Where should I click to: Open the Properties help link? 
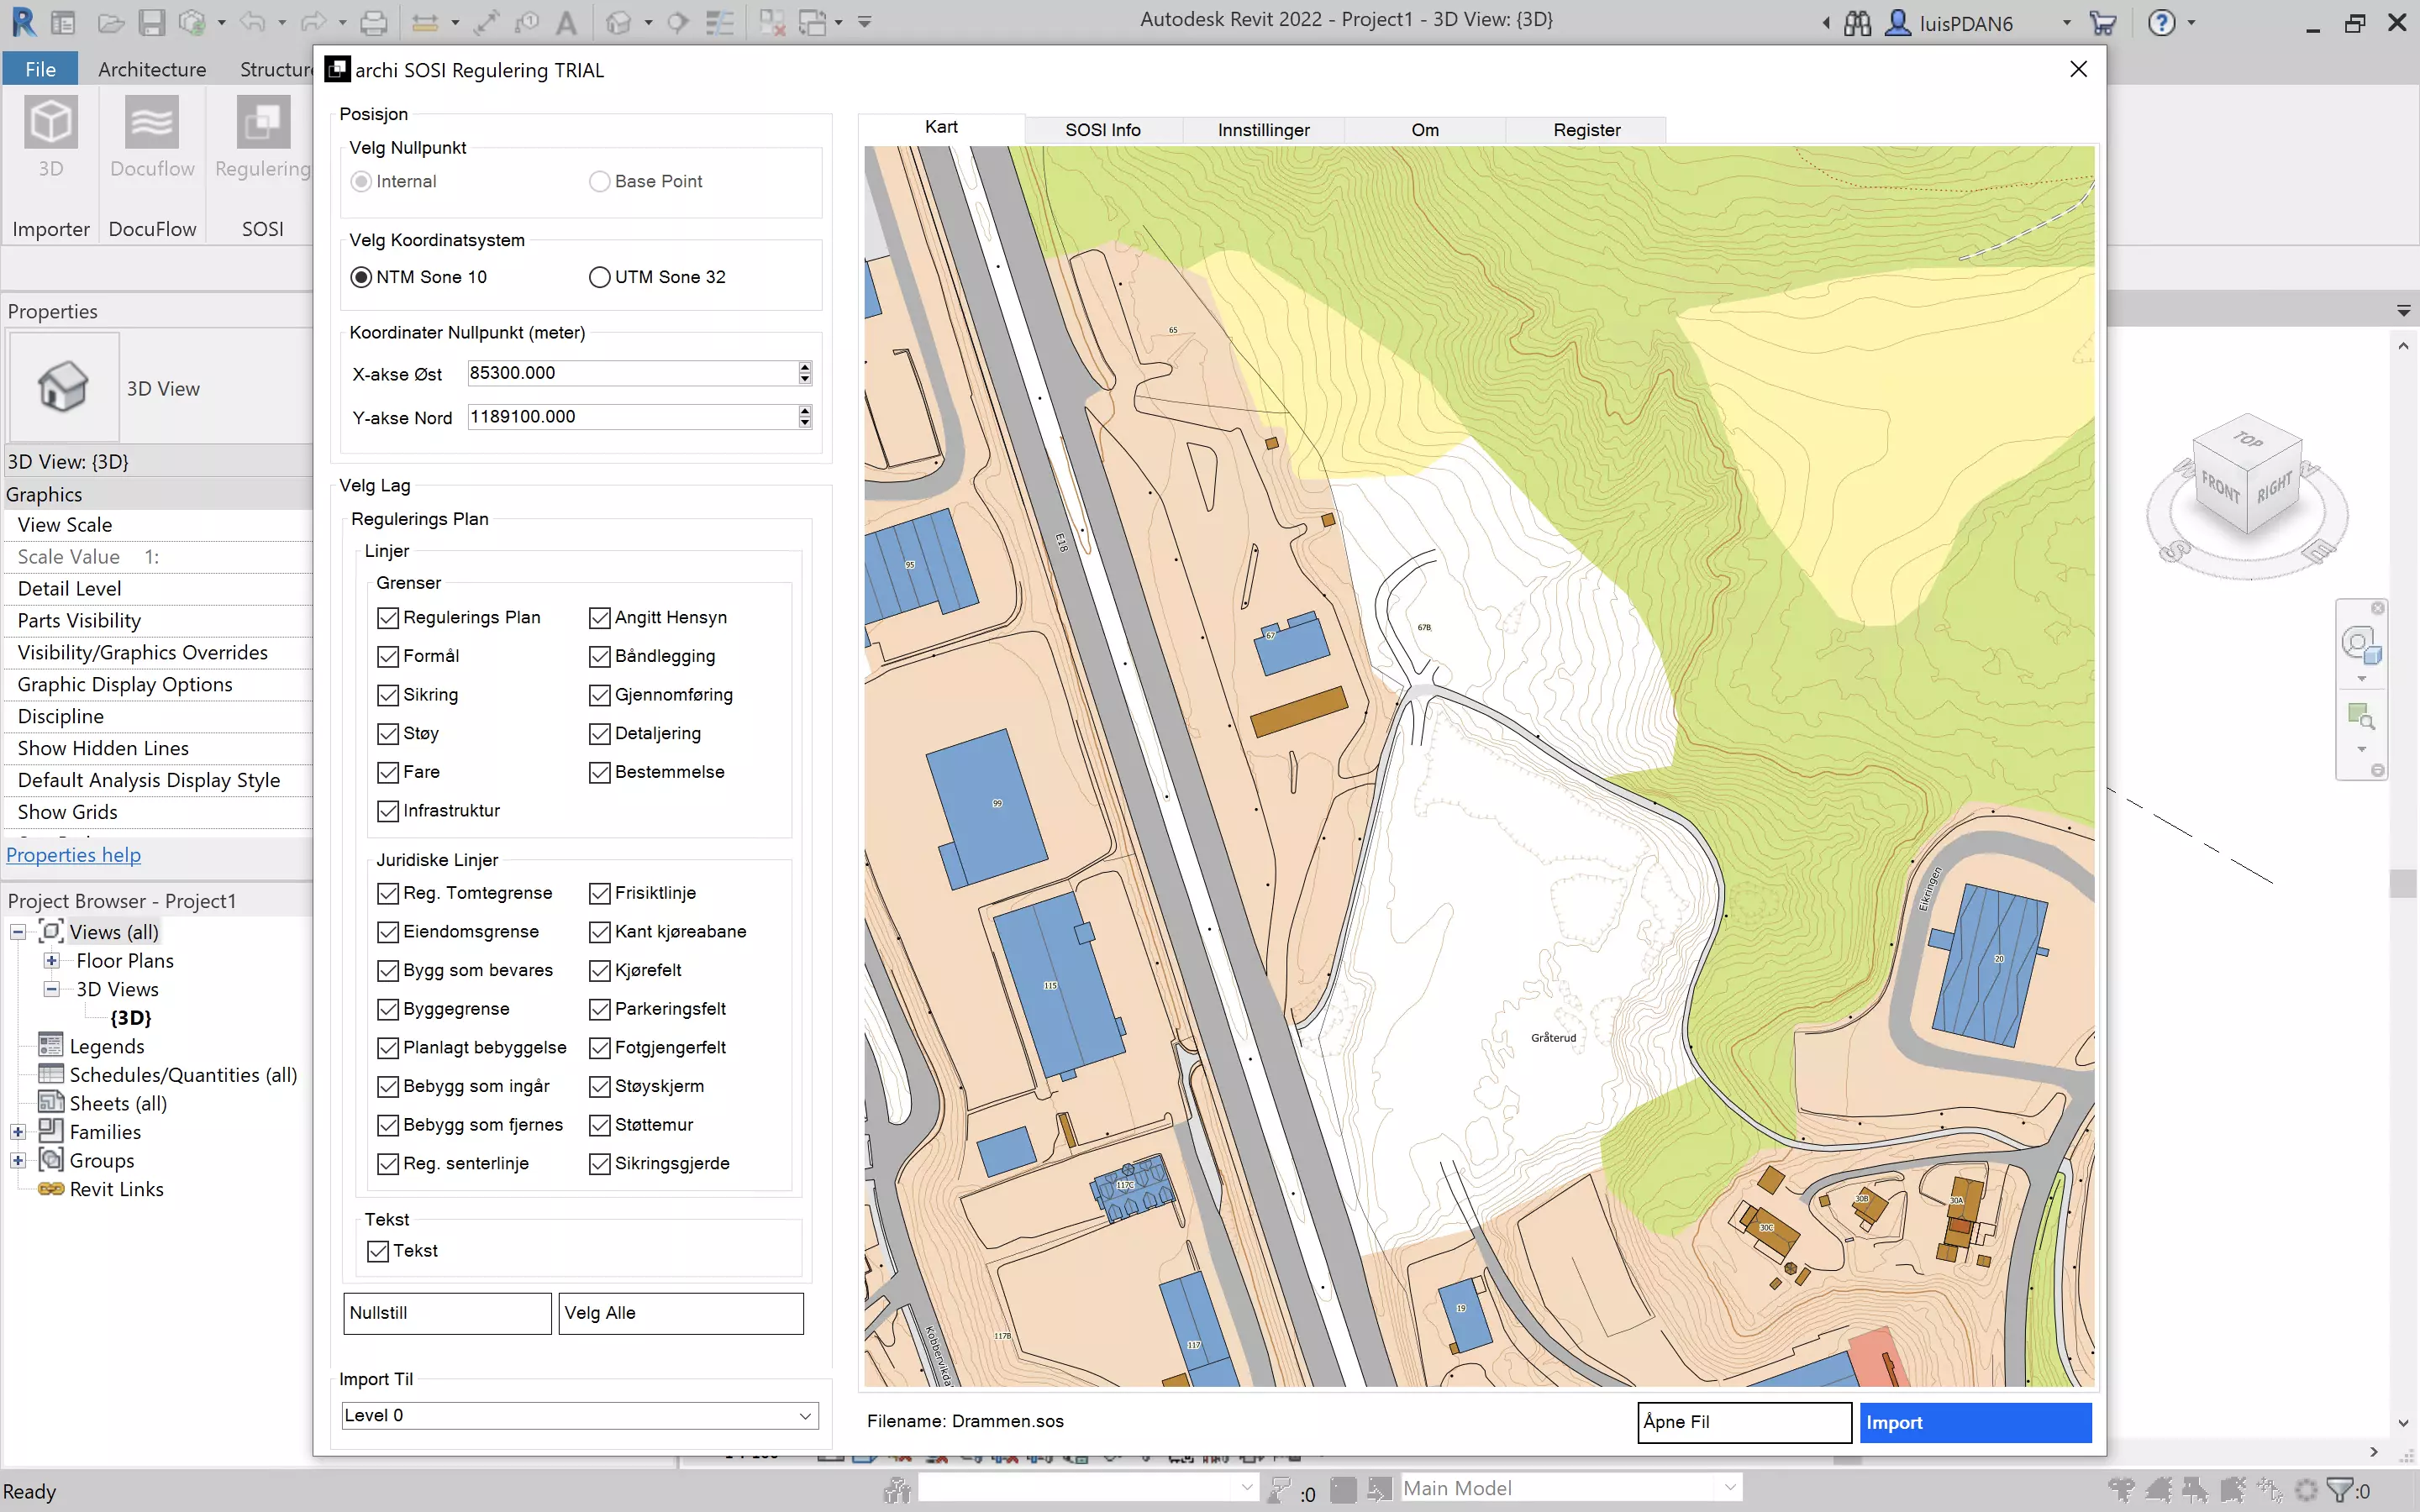pyautogui.click(x=73, y=855)
